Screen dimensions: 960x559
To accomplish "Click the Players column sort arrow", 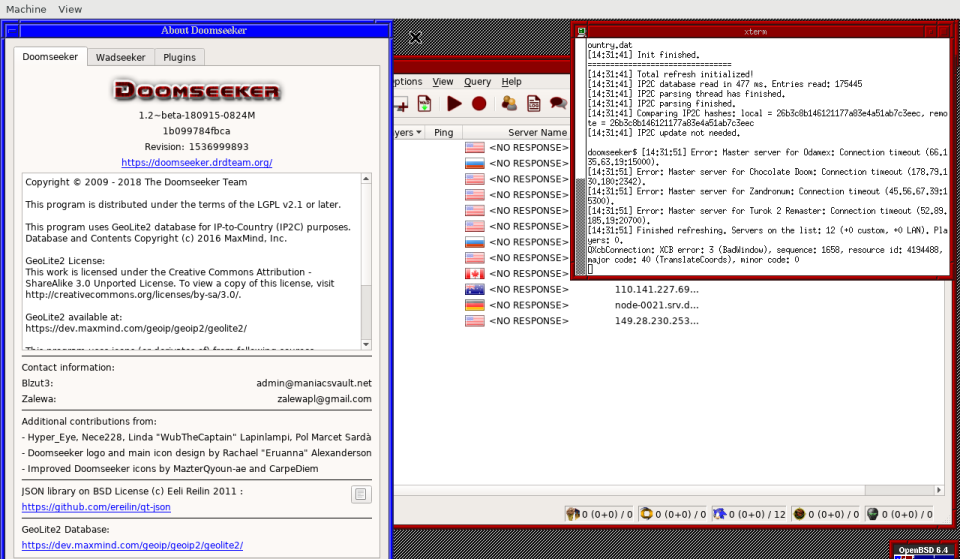I will coord(418,132).
